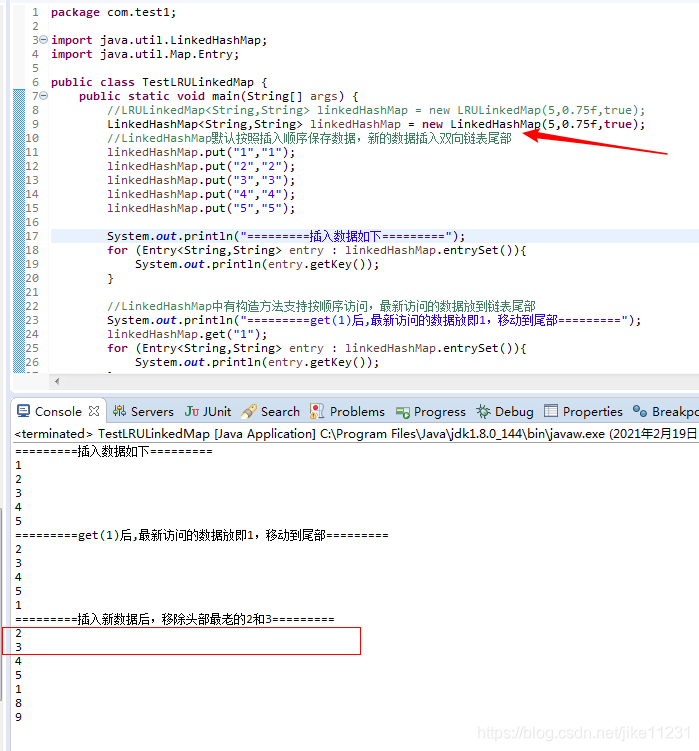The image size is (699, 751).
Task: Collapse the imports fold at line 3
Action: pos(44,40)
